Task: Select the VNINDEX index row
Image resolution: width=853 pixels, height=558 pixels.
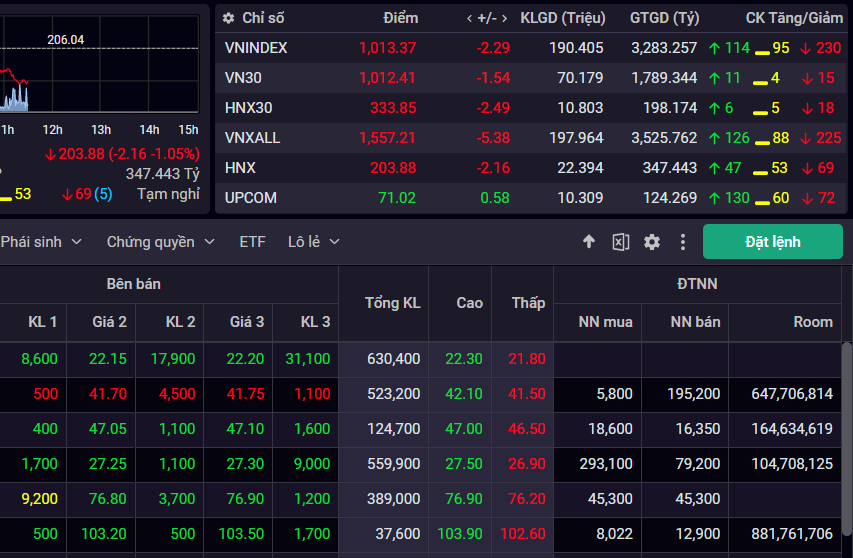Action: [531, 48]
